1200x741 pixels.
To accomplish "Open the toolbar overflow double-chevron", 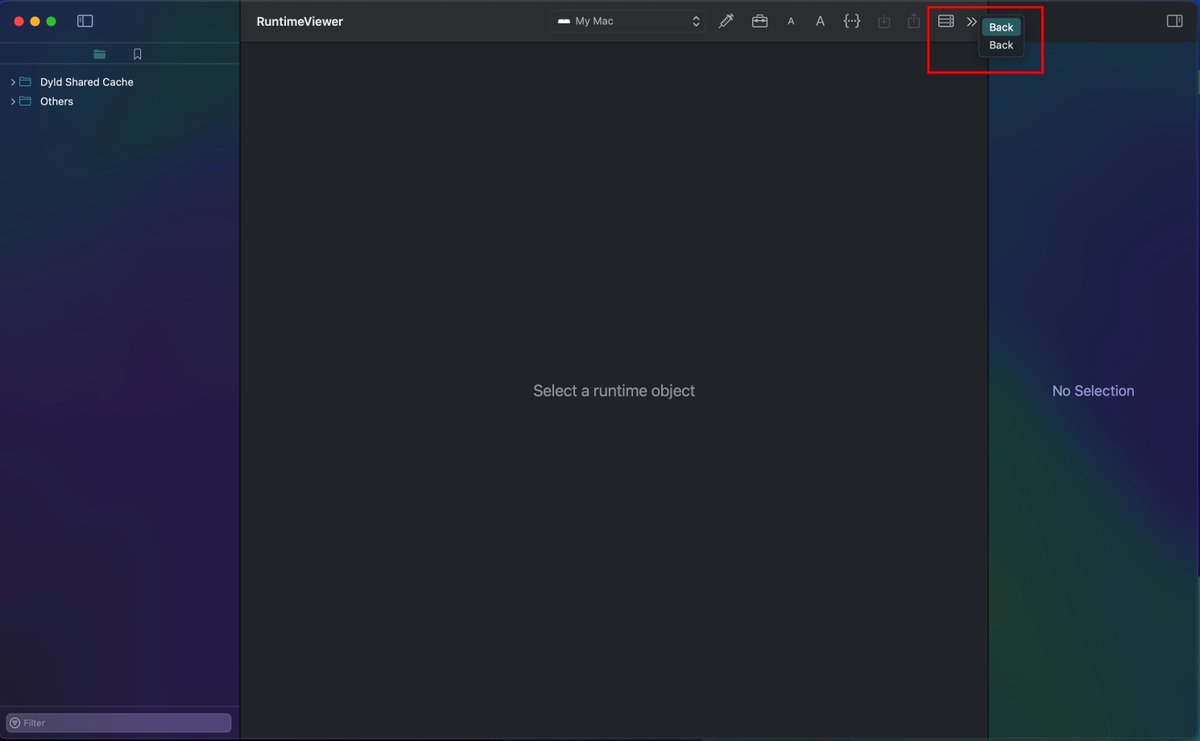I will click(971, 21).
